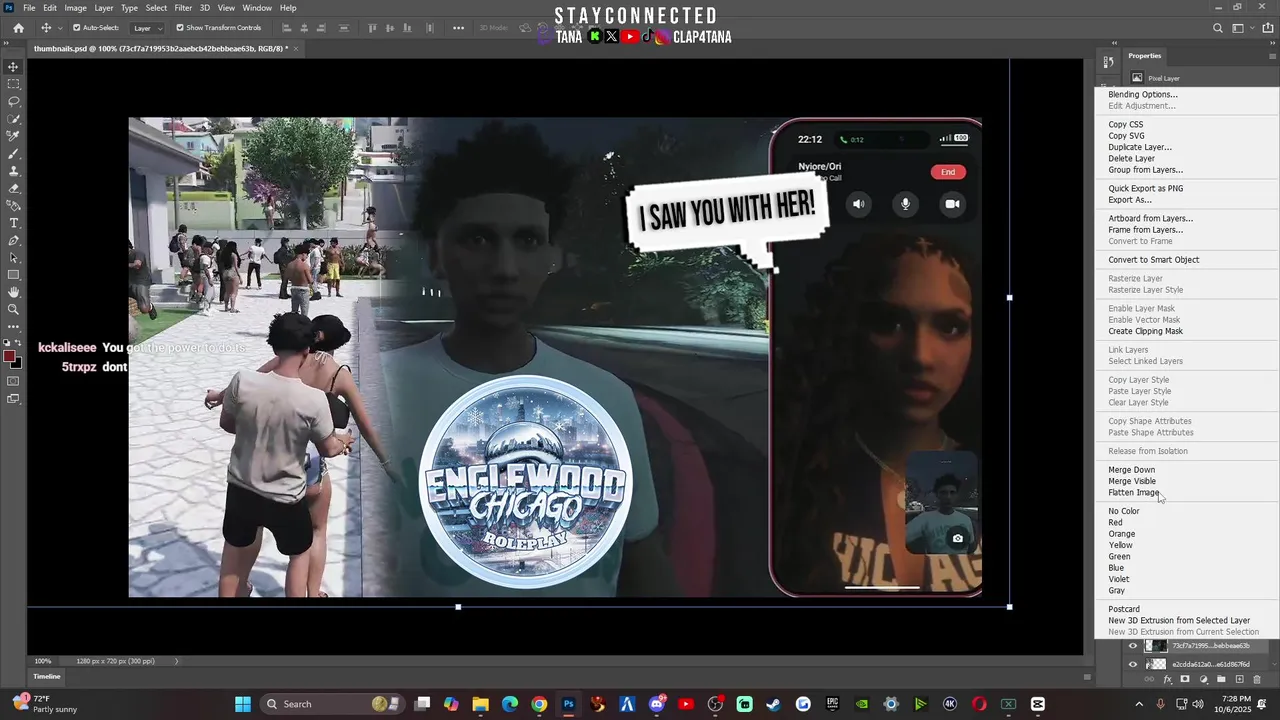Viewport: 1280px width, 720px height.
Task: Toggle the Auto-Select checkbox
Action: point(77,28)
